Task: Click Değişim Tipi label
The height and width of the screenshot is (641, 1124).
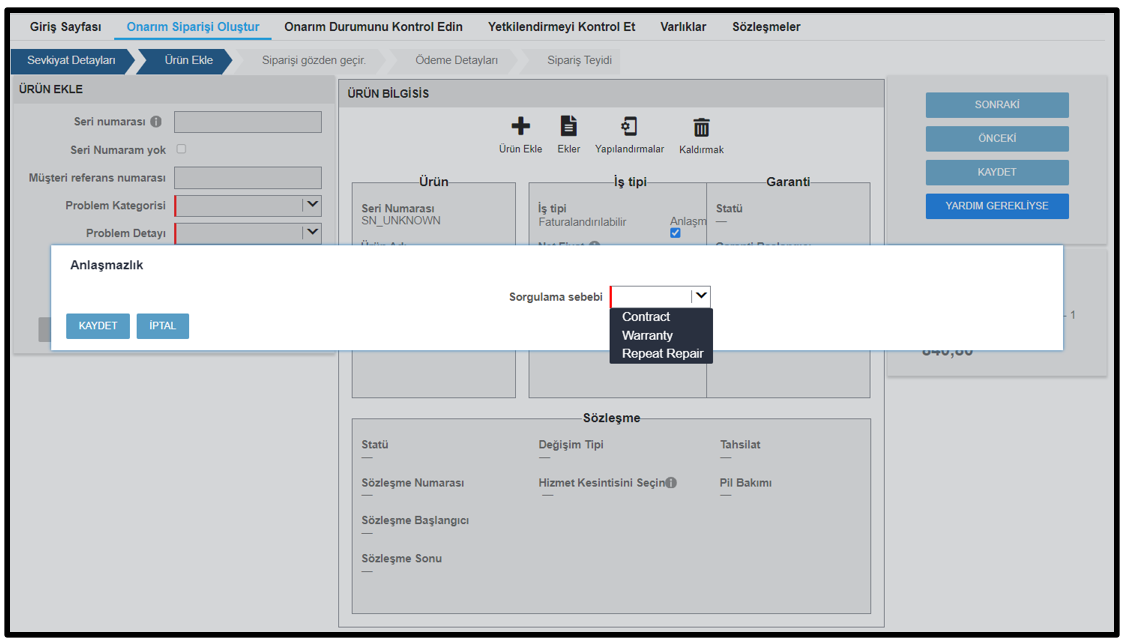Action: point(571,445)
